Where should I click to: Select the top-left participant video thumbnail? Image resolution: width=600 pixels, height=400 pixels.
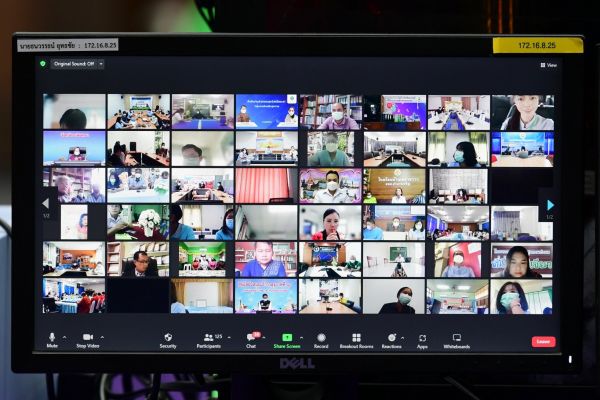[74, 111]
